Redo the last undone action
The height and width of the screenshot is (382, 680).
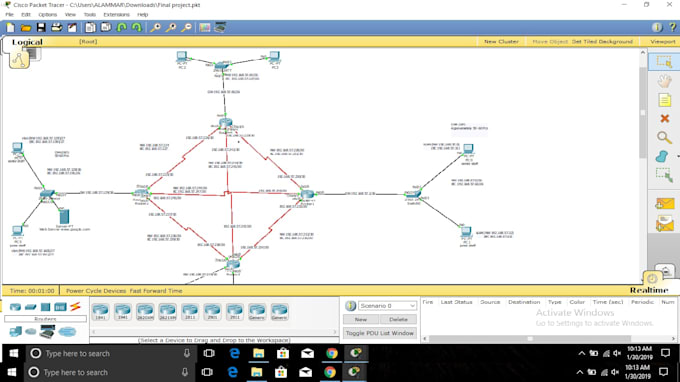click(137, 28)
